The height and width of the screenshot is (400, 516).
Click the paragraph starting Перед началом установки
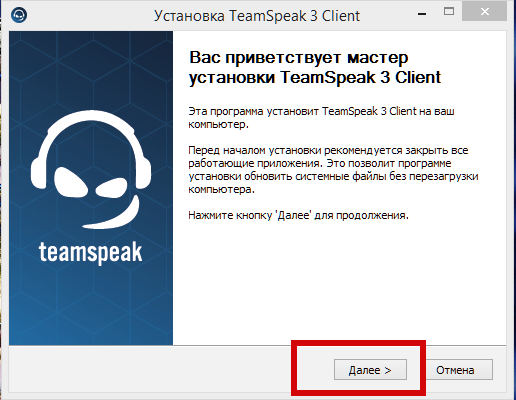(x=333, y=170)
